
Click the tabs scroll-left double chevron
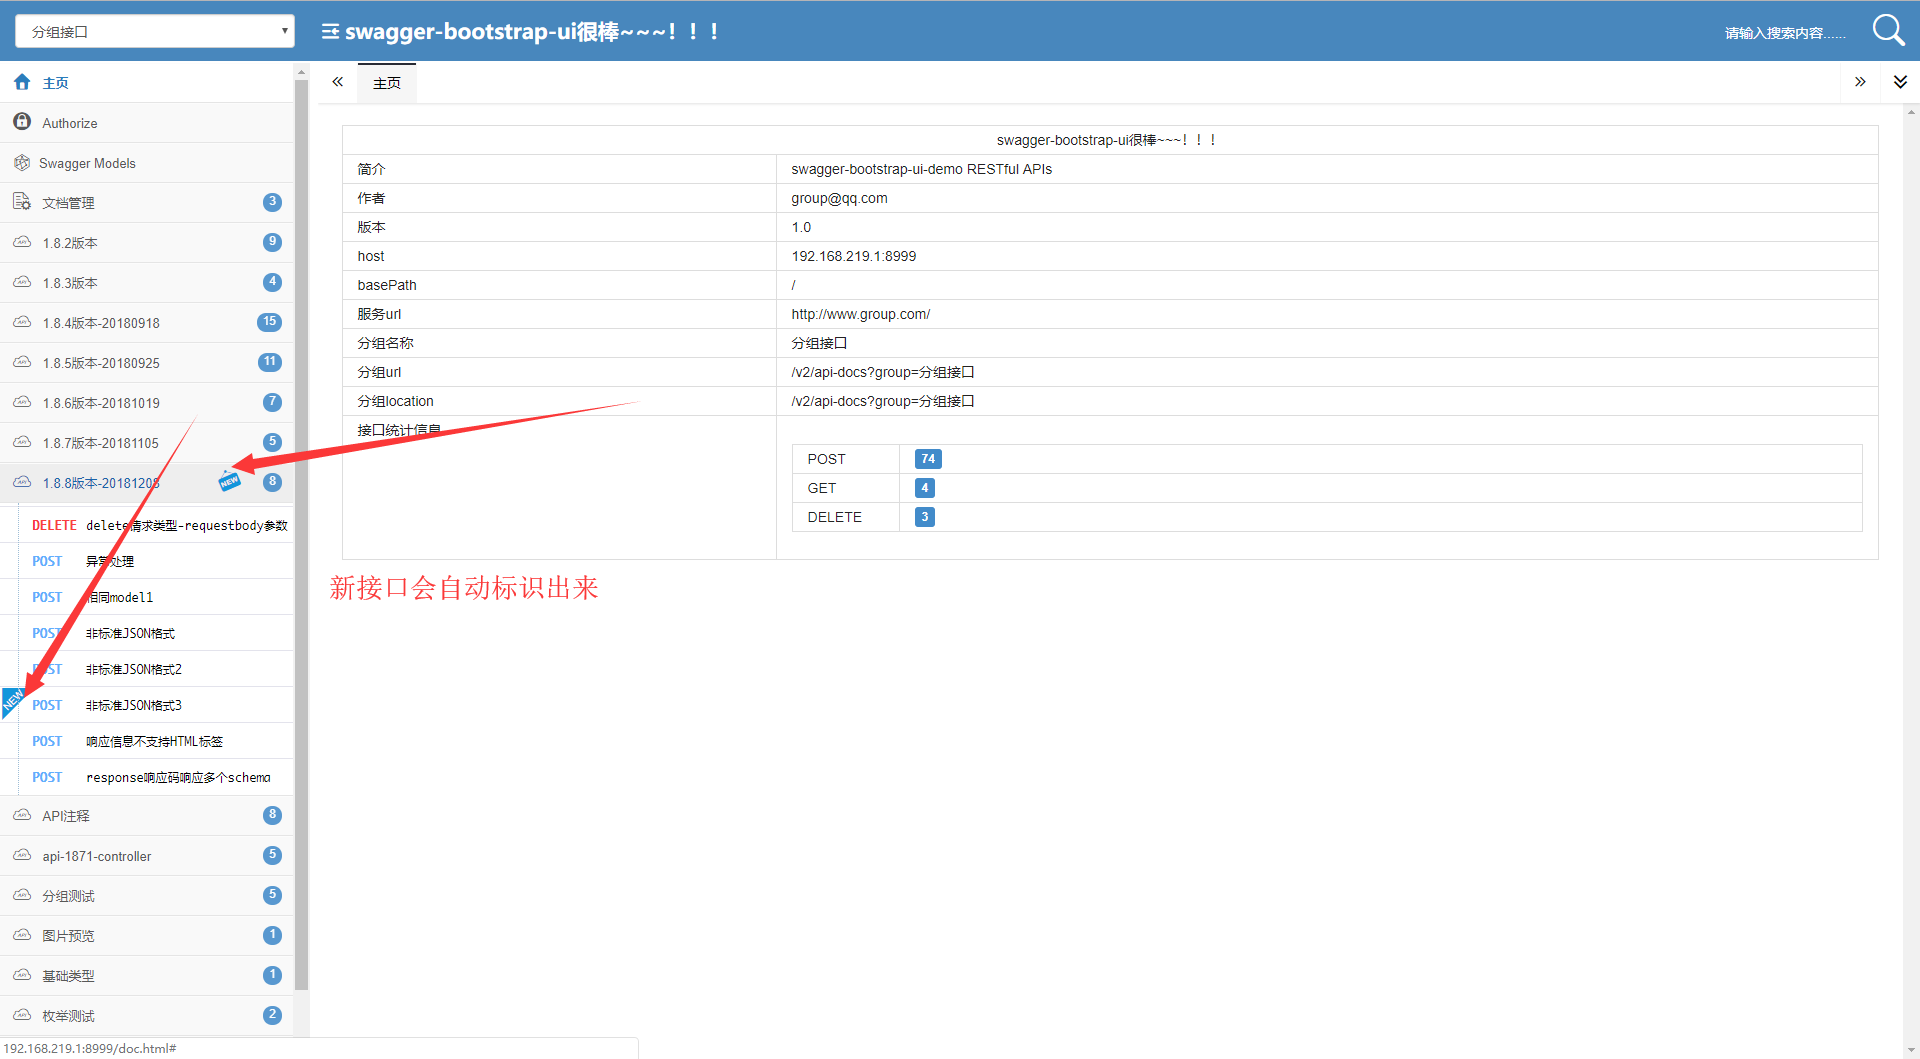coord(338,82)
